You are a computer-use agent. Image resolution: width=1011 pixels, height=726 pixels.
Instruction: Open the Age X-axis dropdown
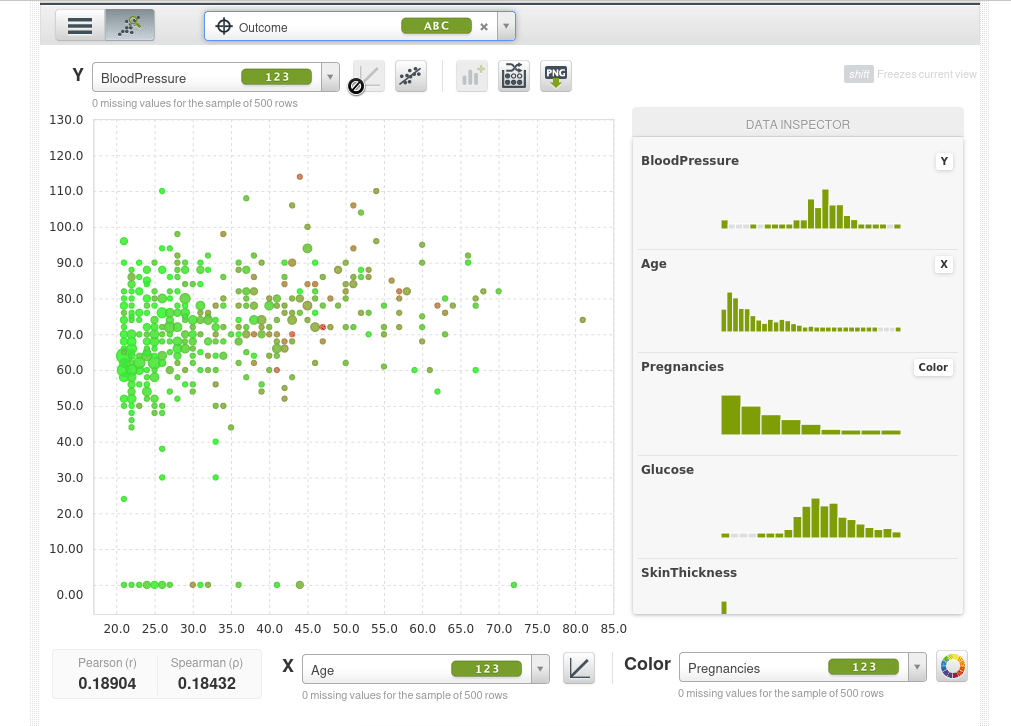[540, 669]
